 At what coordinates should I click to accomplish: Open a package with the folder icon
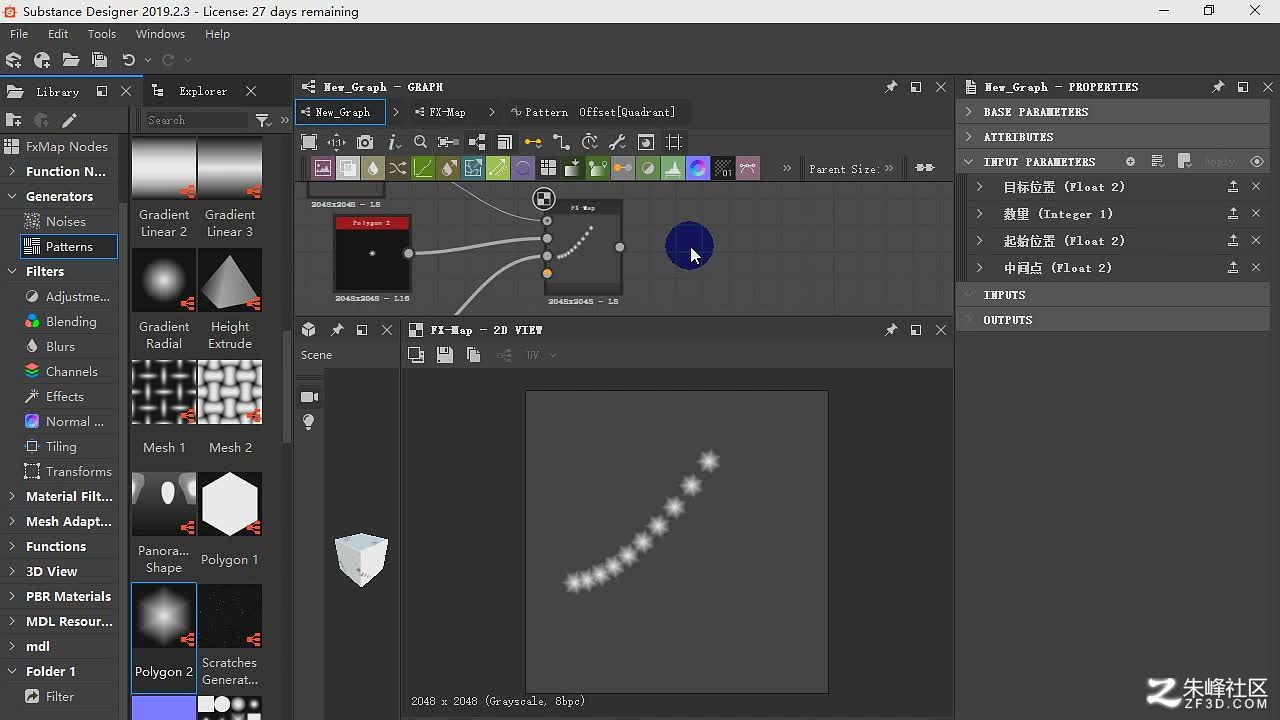point(71,60)
